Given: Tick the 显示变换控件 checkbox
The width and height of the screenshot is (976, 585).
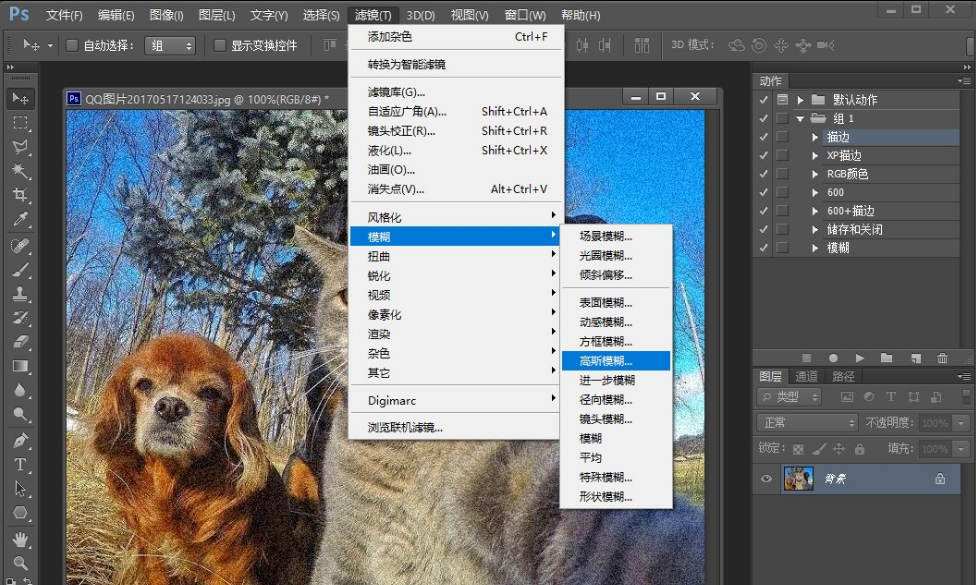Looking at the screenshot, I should coord(220,46).
